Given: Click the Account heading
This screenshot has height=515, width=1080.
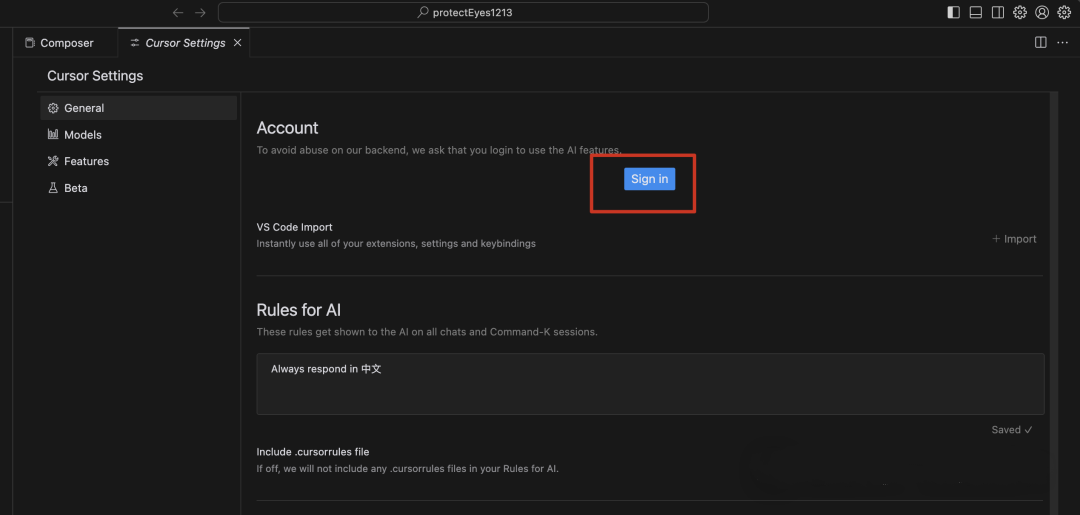Looking at the screenshot, I should (x=287, y=128).
